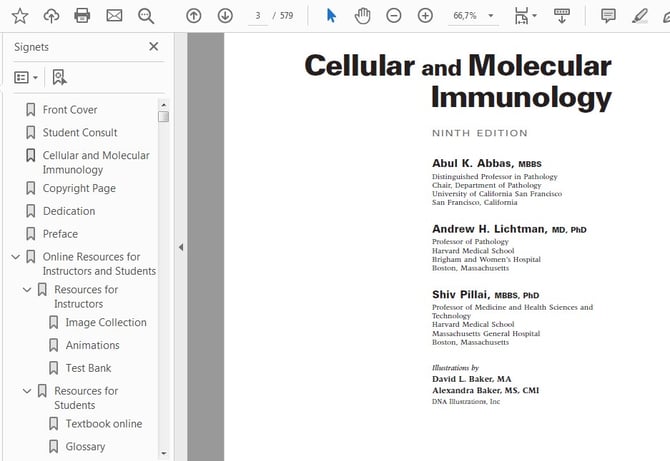Activate the hand pan tool
Screen dimensions: 670x461
tap(362, 16)
